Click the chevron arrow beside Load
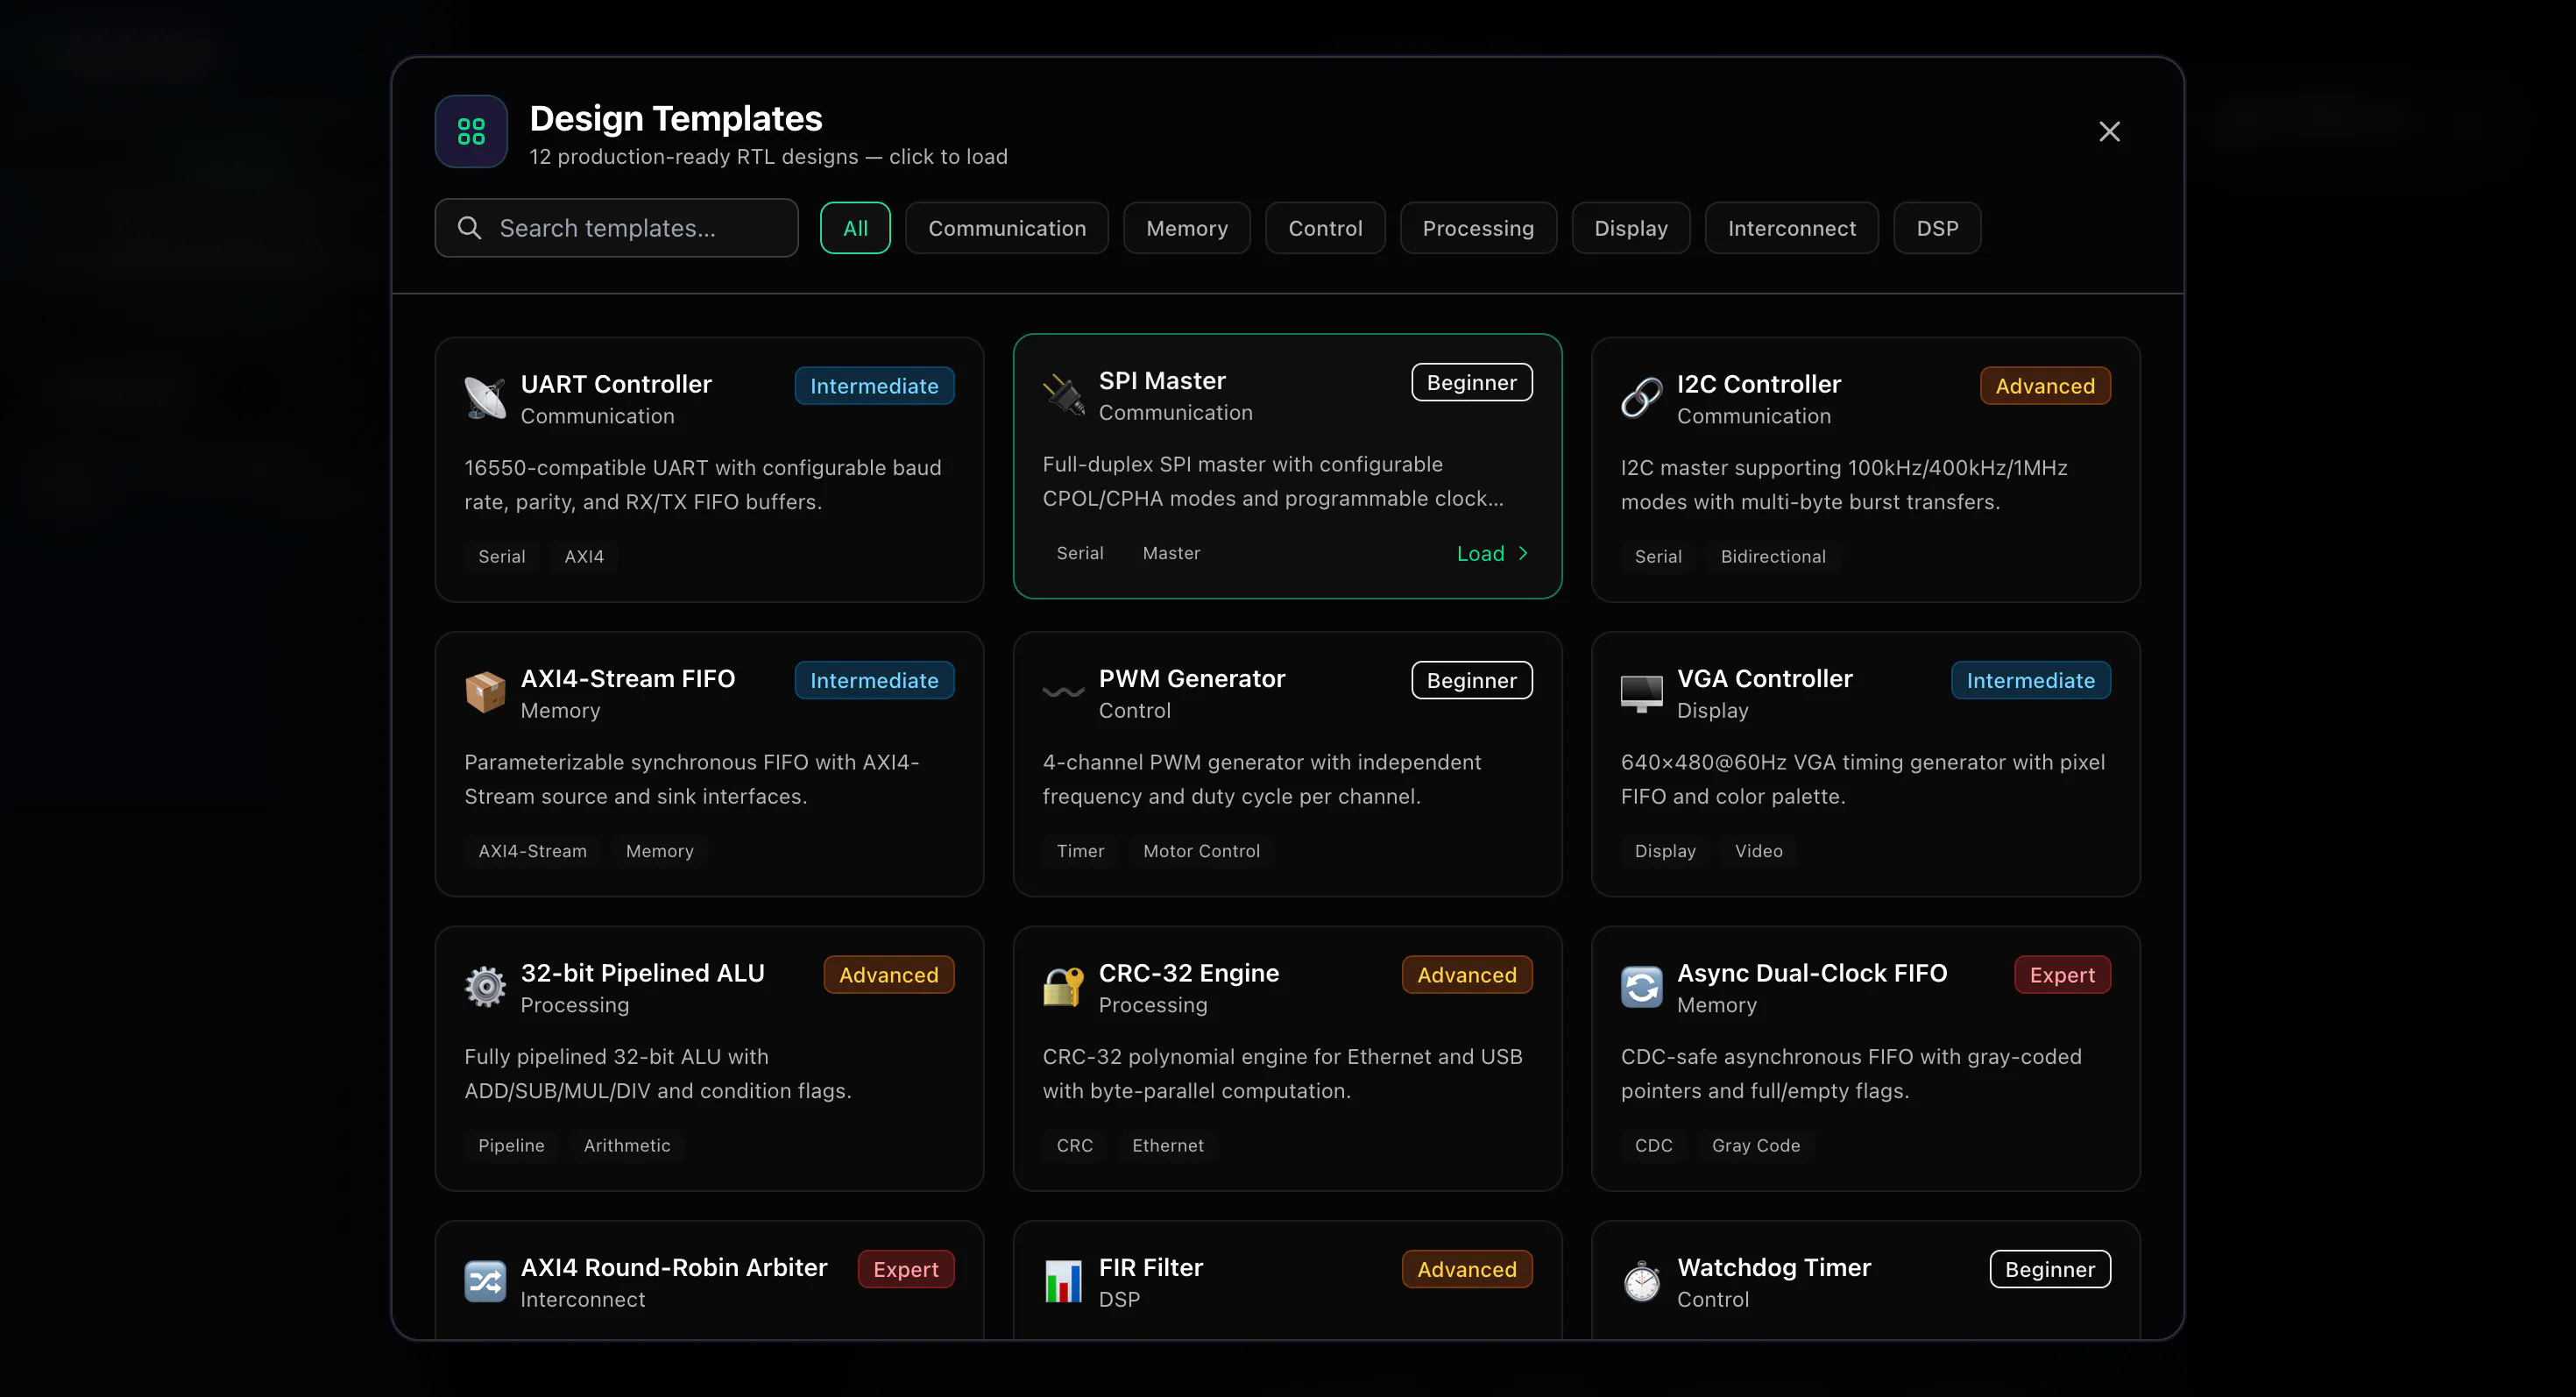This screenshot has width=2576, height=1397. point(1523,554)
